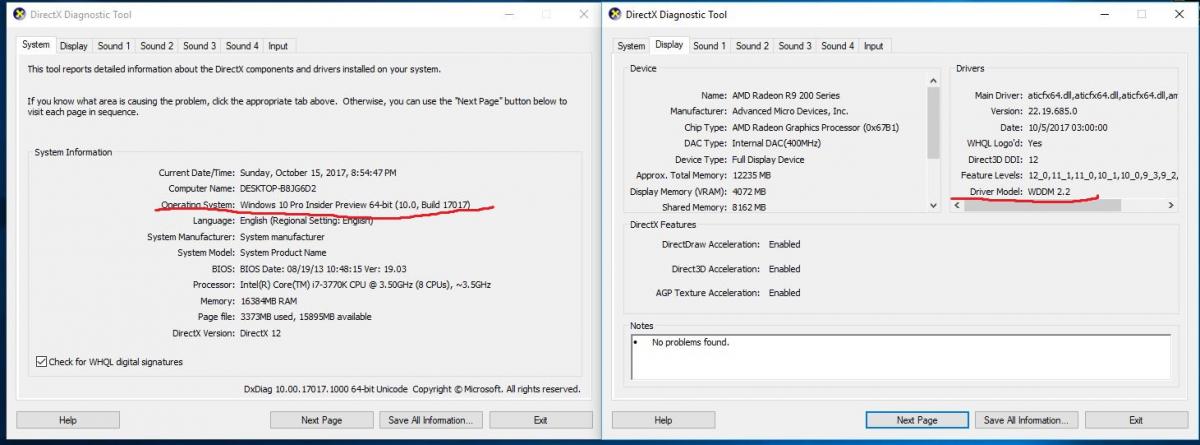Click current date/time value
Screen dimensions: 1200x445
coord(318,173)
